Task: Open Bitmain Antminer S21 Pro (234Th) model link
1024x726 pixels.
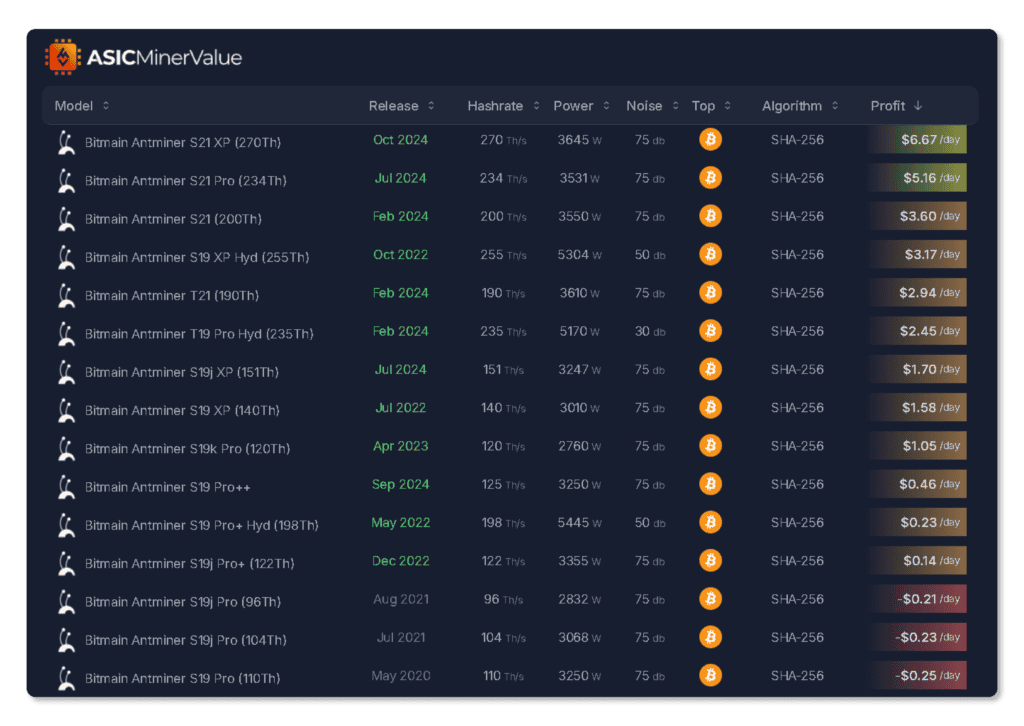Action: [185, 181]
